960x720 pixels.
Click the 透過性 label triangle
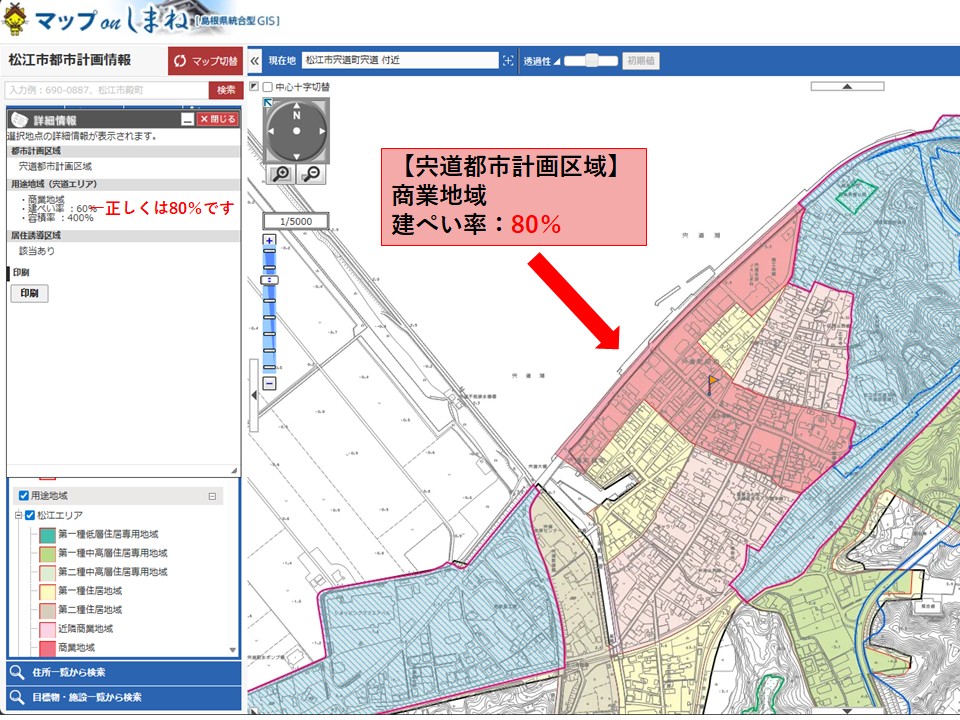click(557, 61)
